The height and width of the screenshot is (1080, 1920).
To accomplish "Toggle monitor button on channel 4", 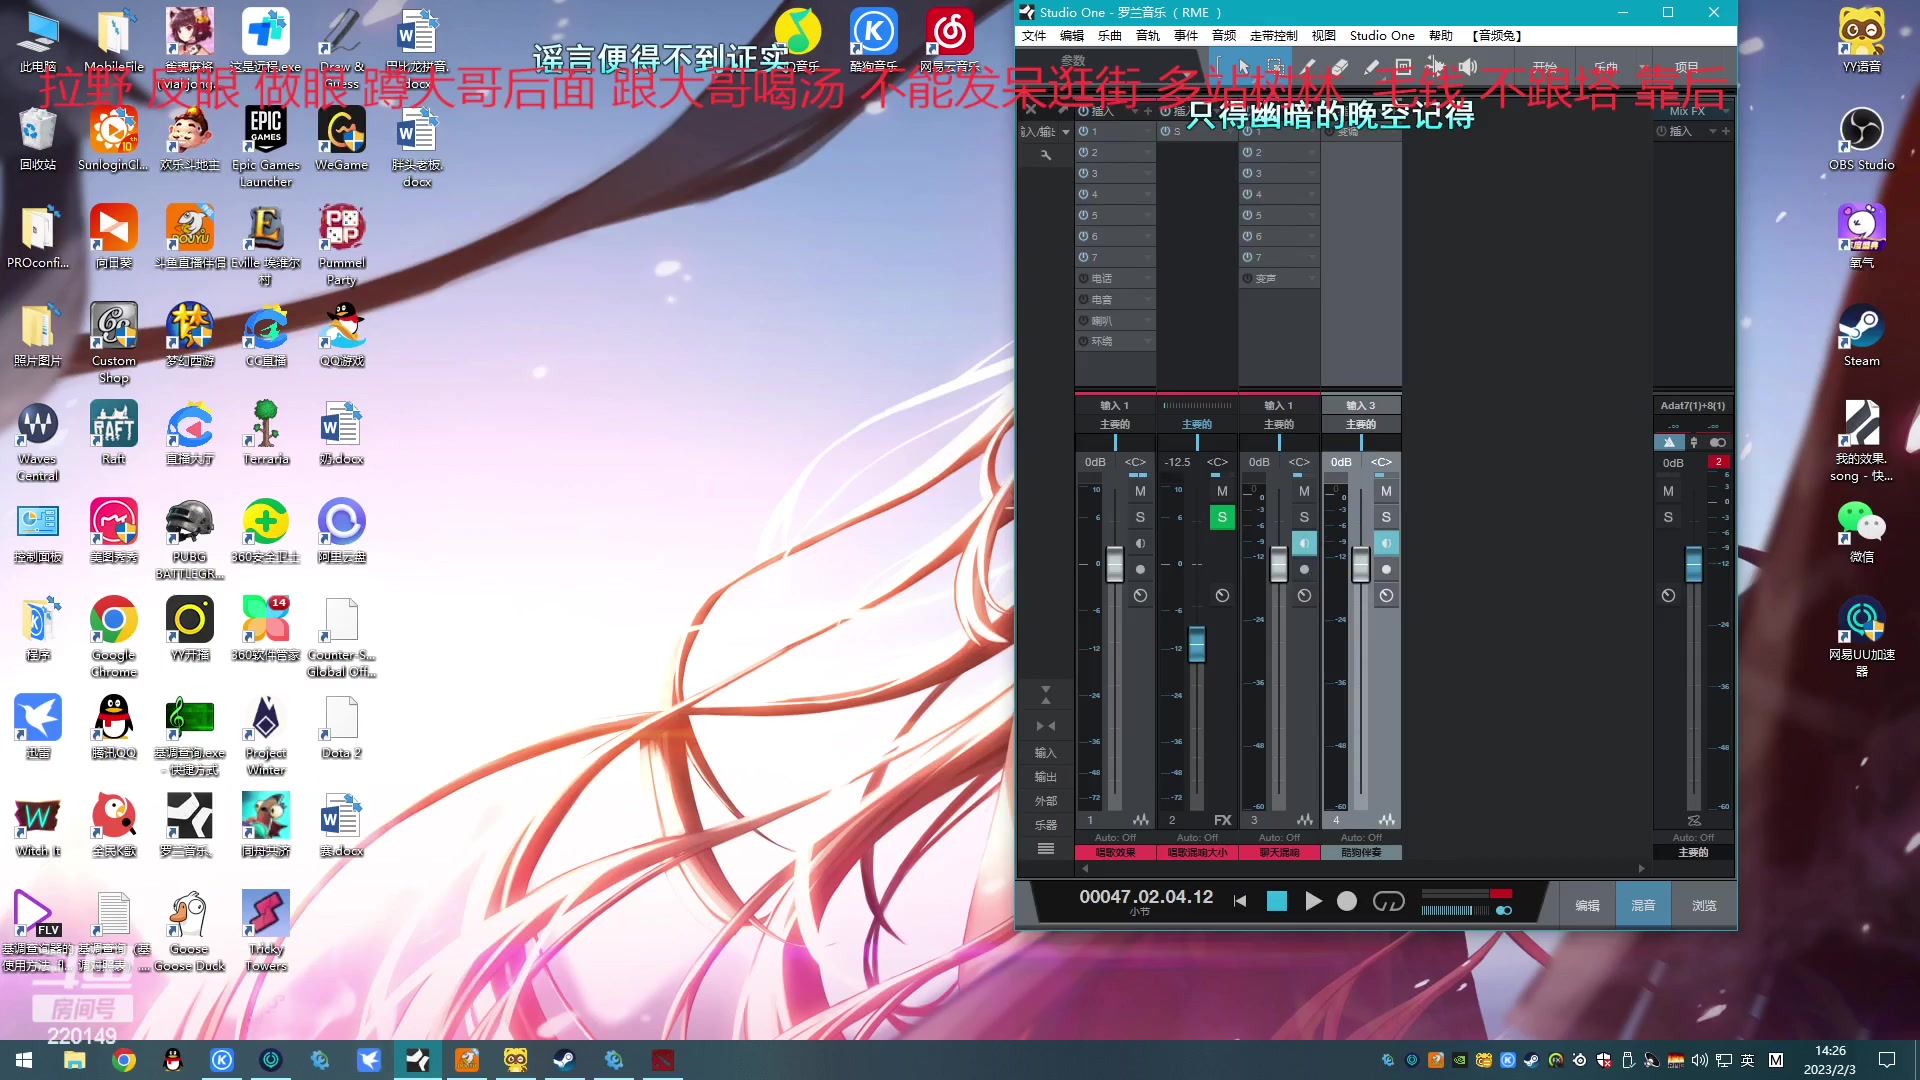I will tap(1386, 543).
